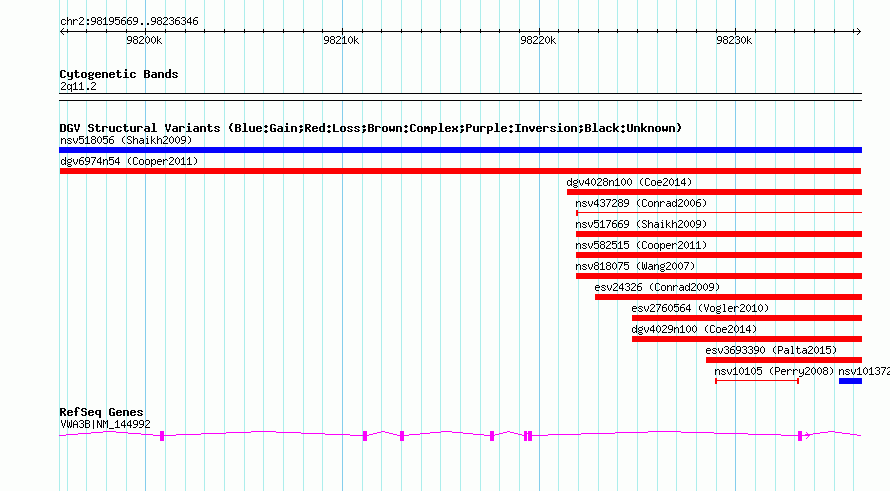
Task: Click the truncated nsv101372 label
Action: (x=864, y=371)
